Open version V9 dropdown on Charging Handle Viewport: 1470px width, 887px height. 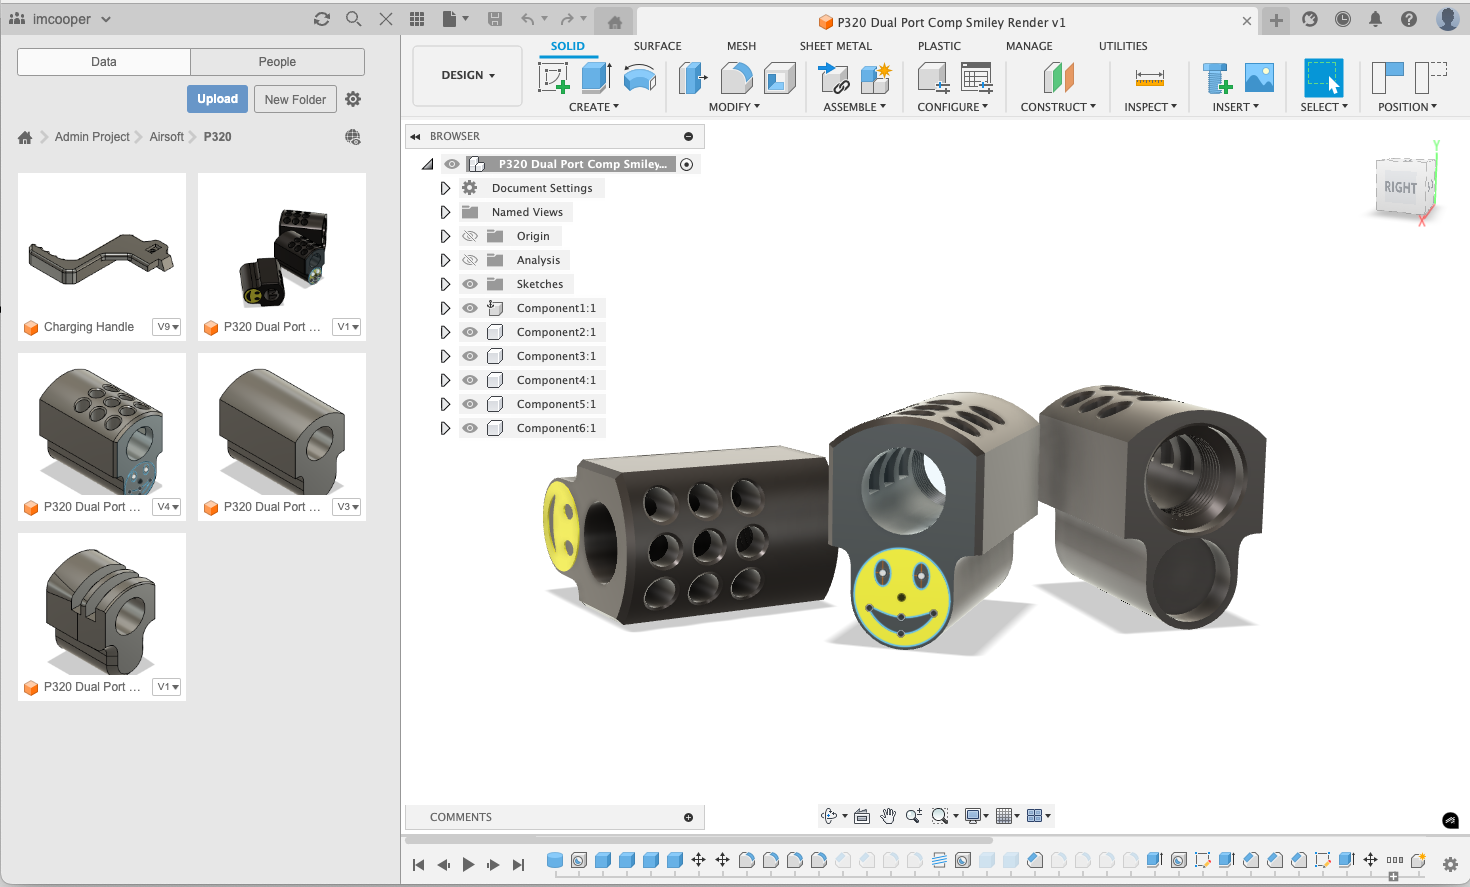click(x=167, y=327)
